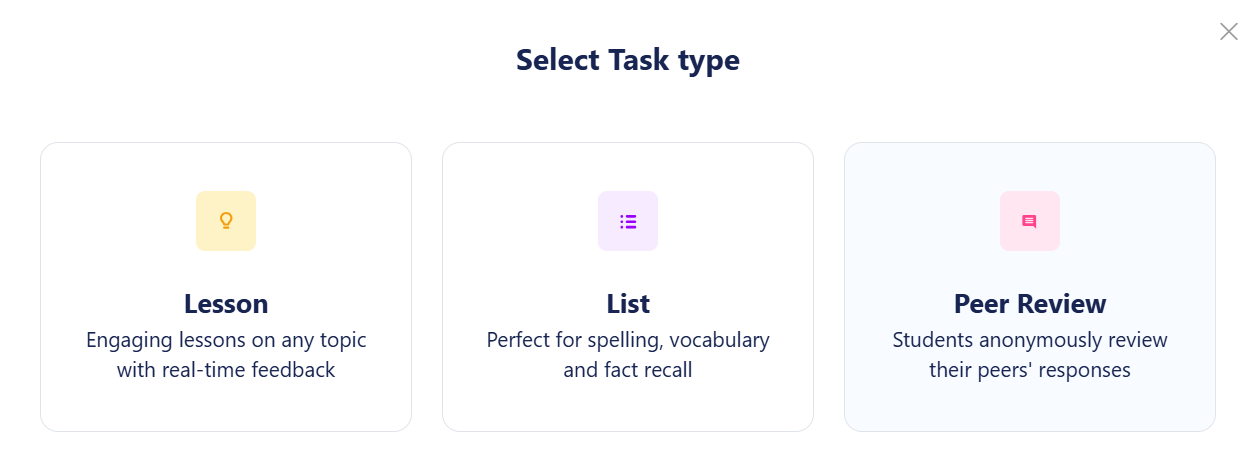Click the light pink tile behind chat icon

[x=1030, y=221]
